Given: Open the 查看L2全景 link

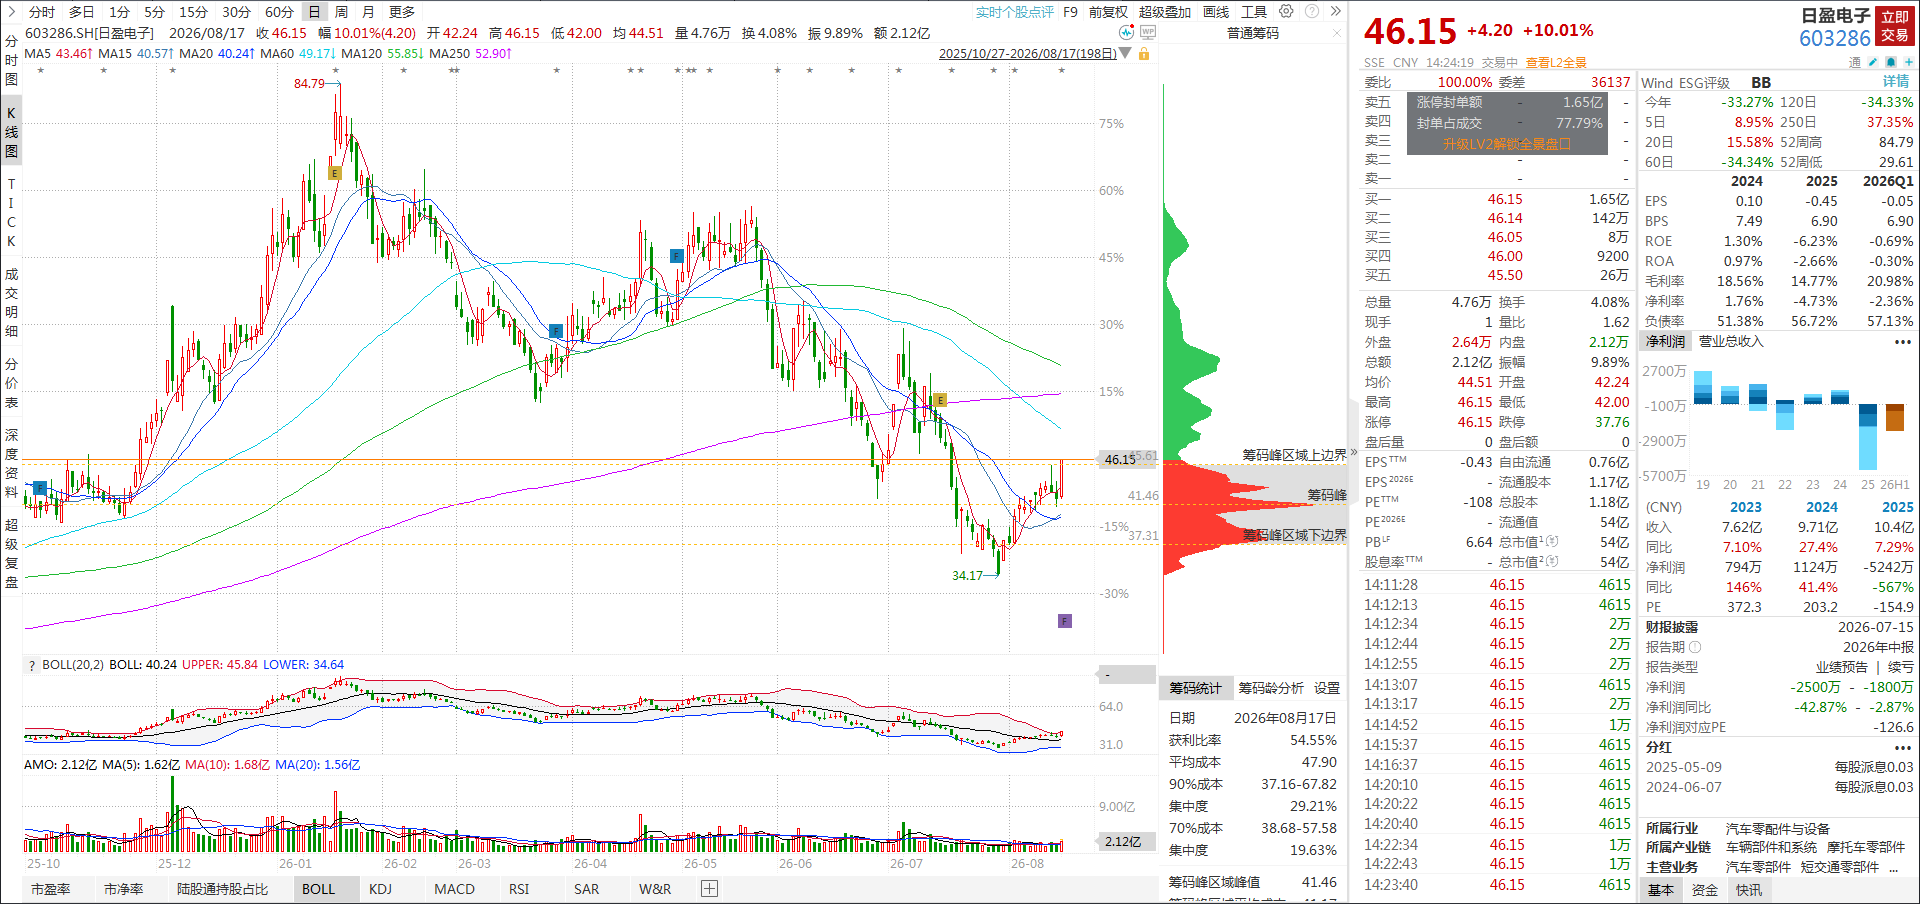Looking at the screenshot, I should click(x=1556, y=62).
